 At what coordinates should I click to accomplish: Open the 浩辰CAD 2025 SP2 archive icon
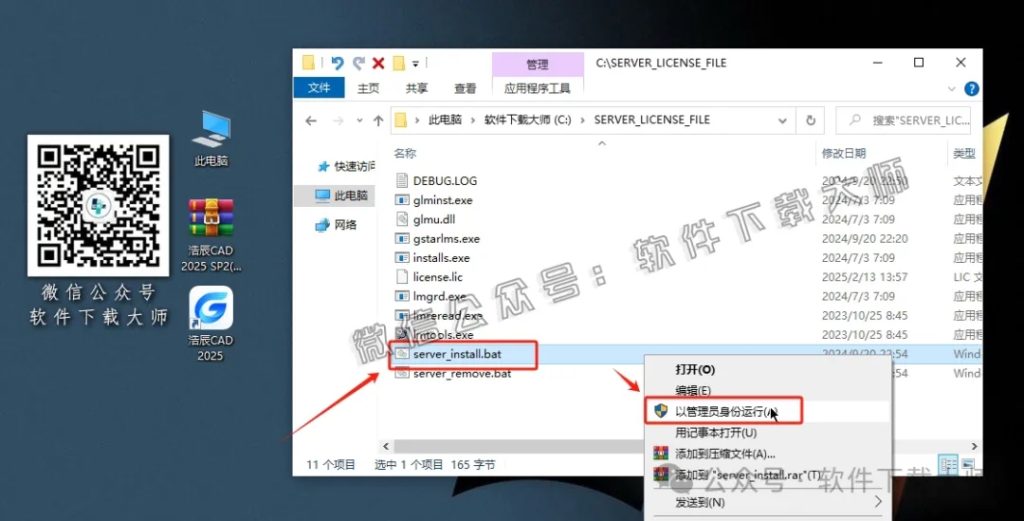(x=211, y=235)
